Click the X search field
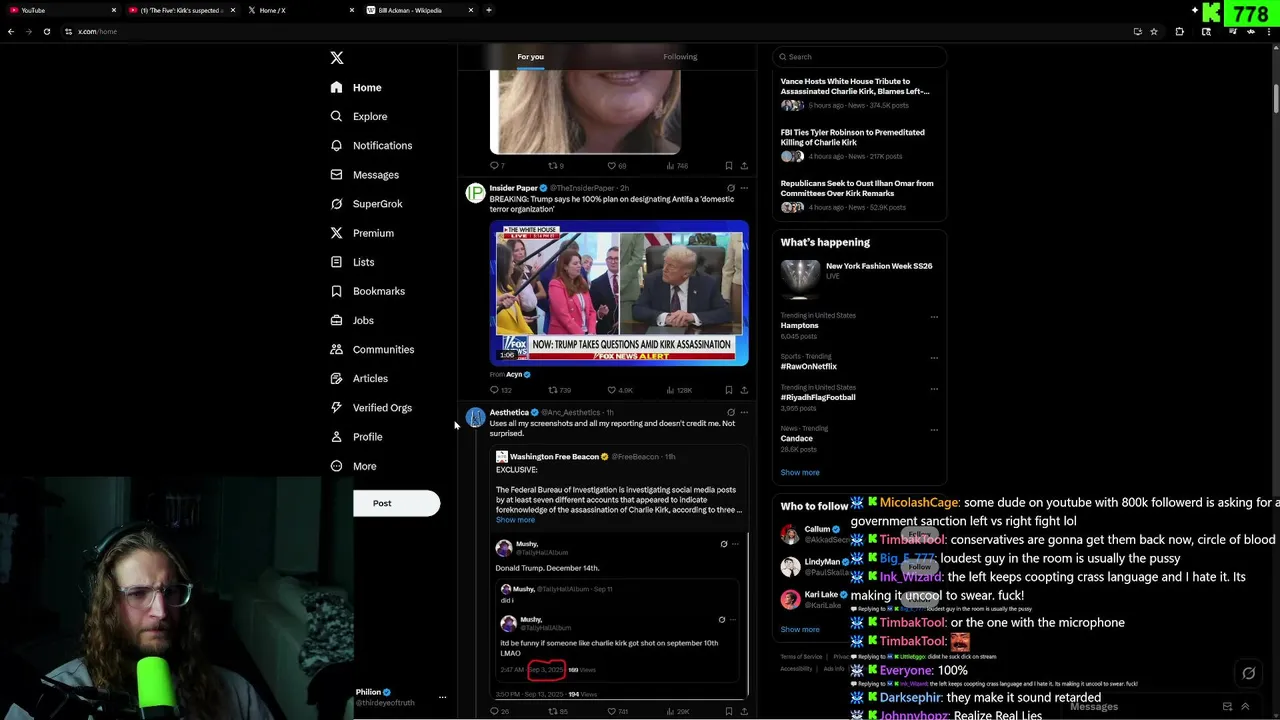The width and height of the screenshot is (1280, 720). click(x=860, y=57)
